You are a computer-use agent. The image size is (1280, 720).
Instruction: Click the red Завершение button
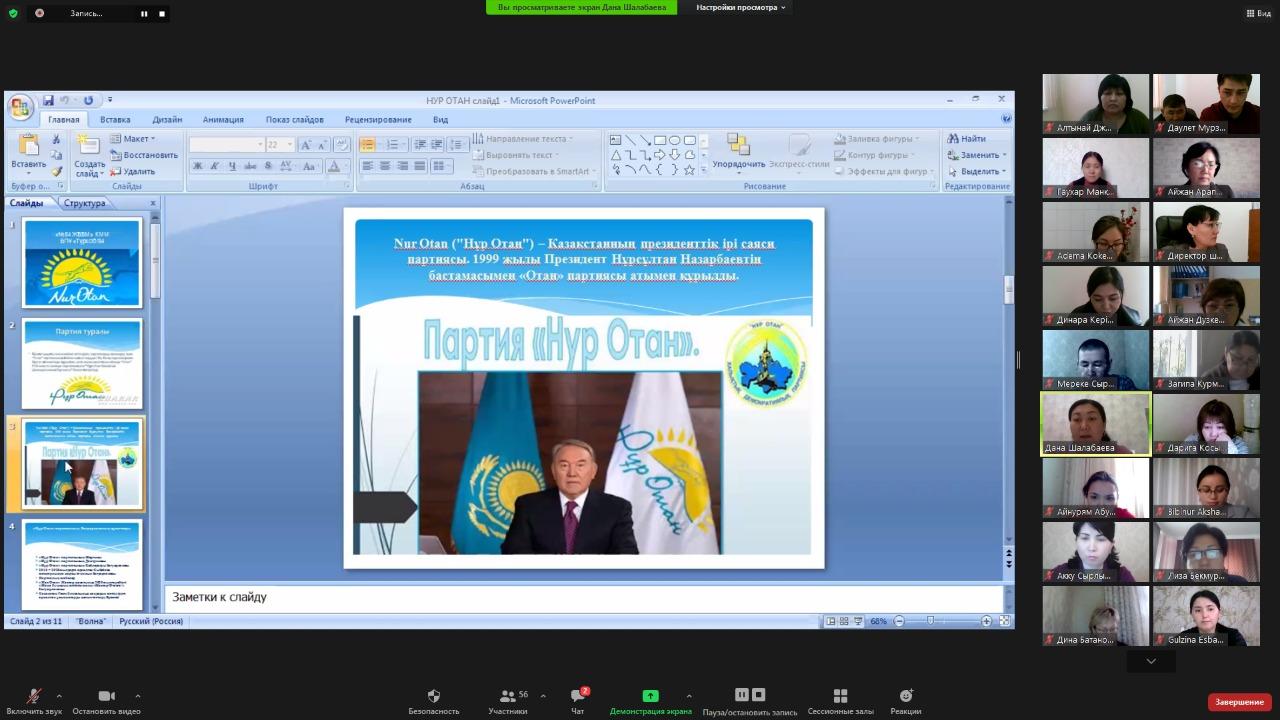click(1239, 702)
